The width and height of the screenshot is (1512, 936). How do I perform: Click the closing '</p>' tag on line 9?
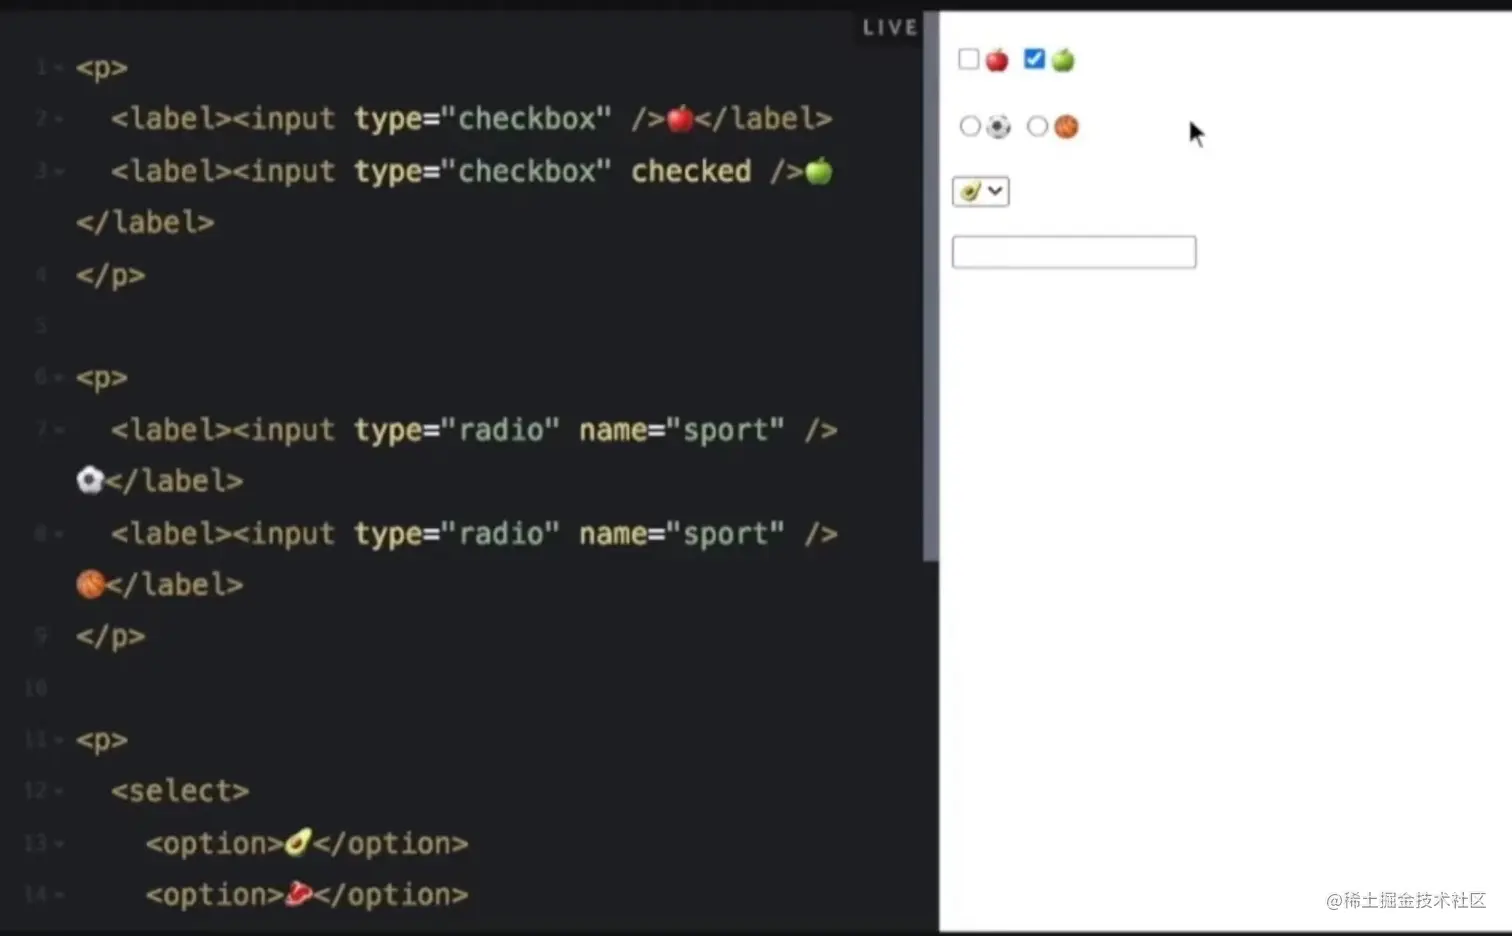110,636
